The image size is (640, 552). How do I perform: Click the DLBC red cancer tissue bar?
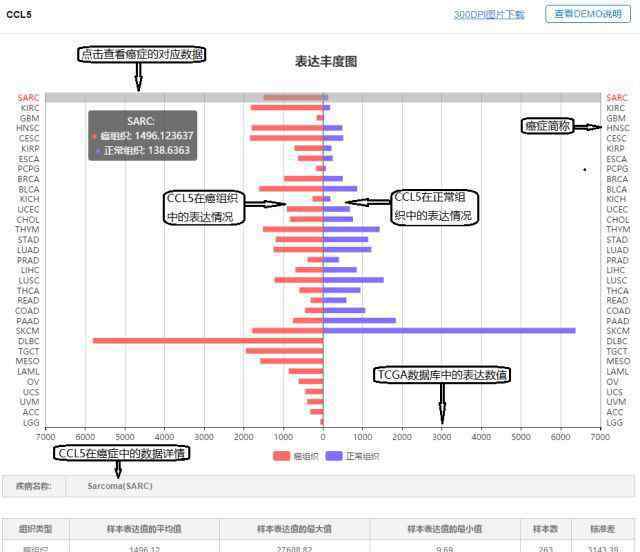208,341
